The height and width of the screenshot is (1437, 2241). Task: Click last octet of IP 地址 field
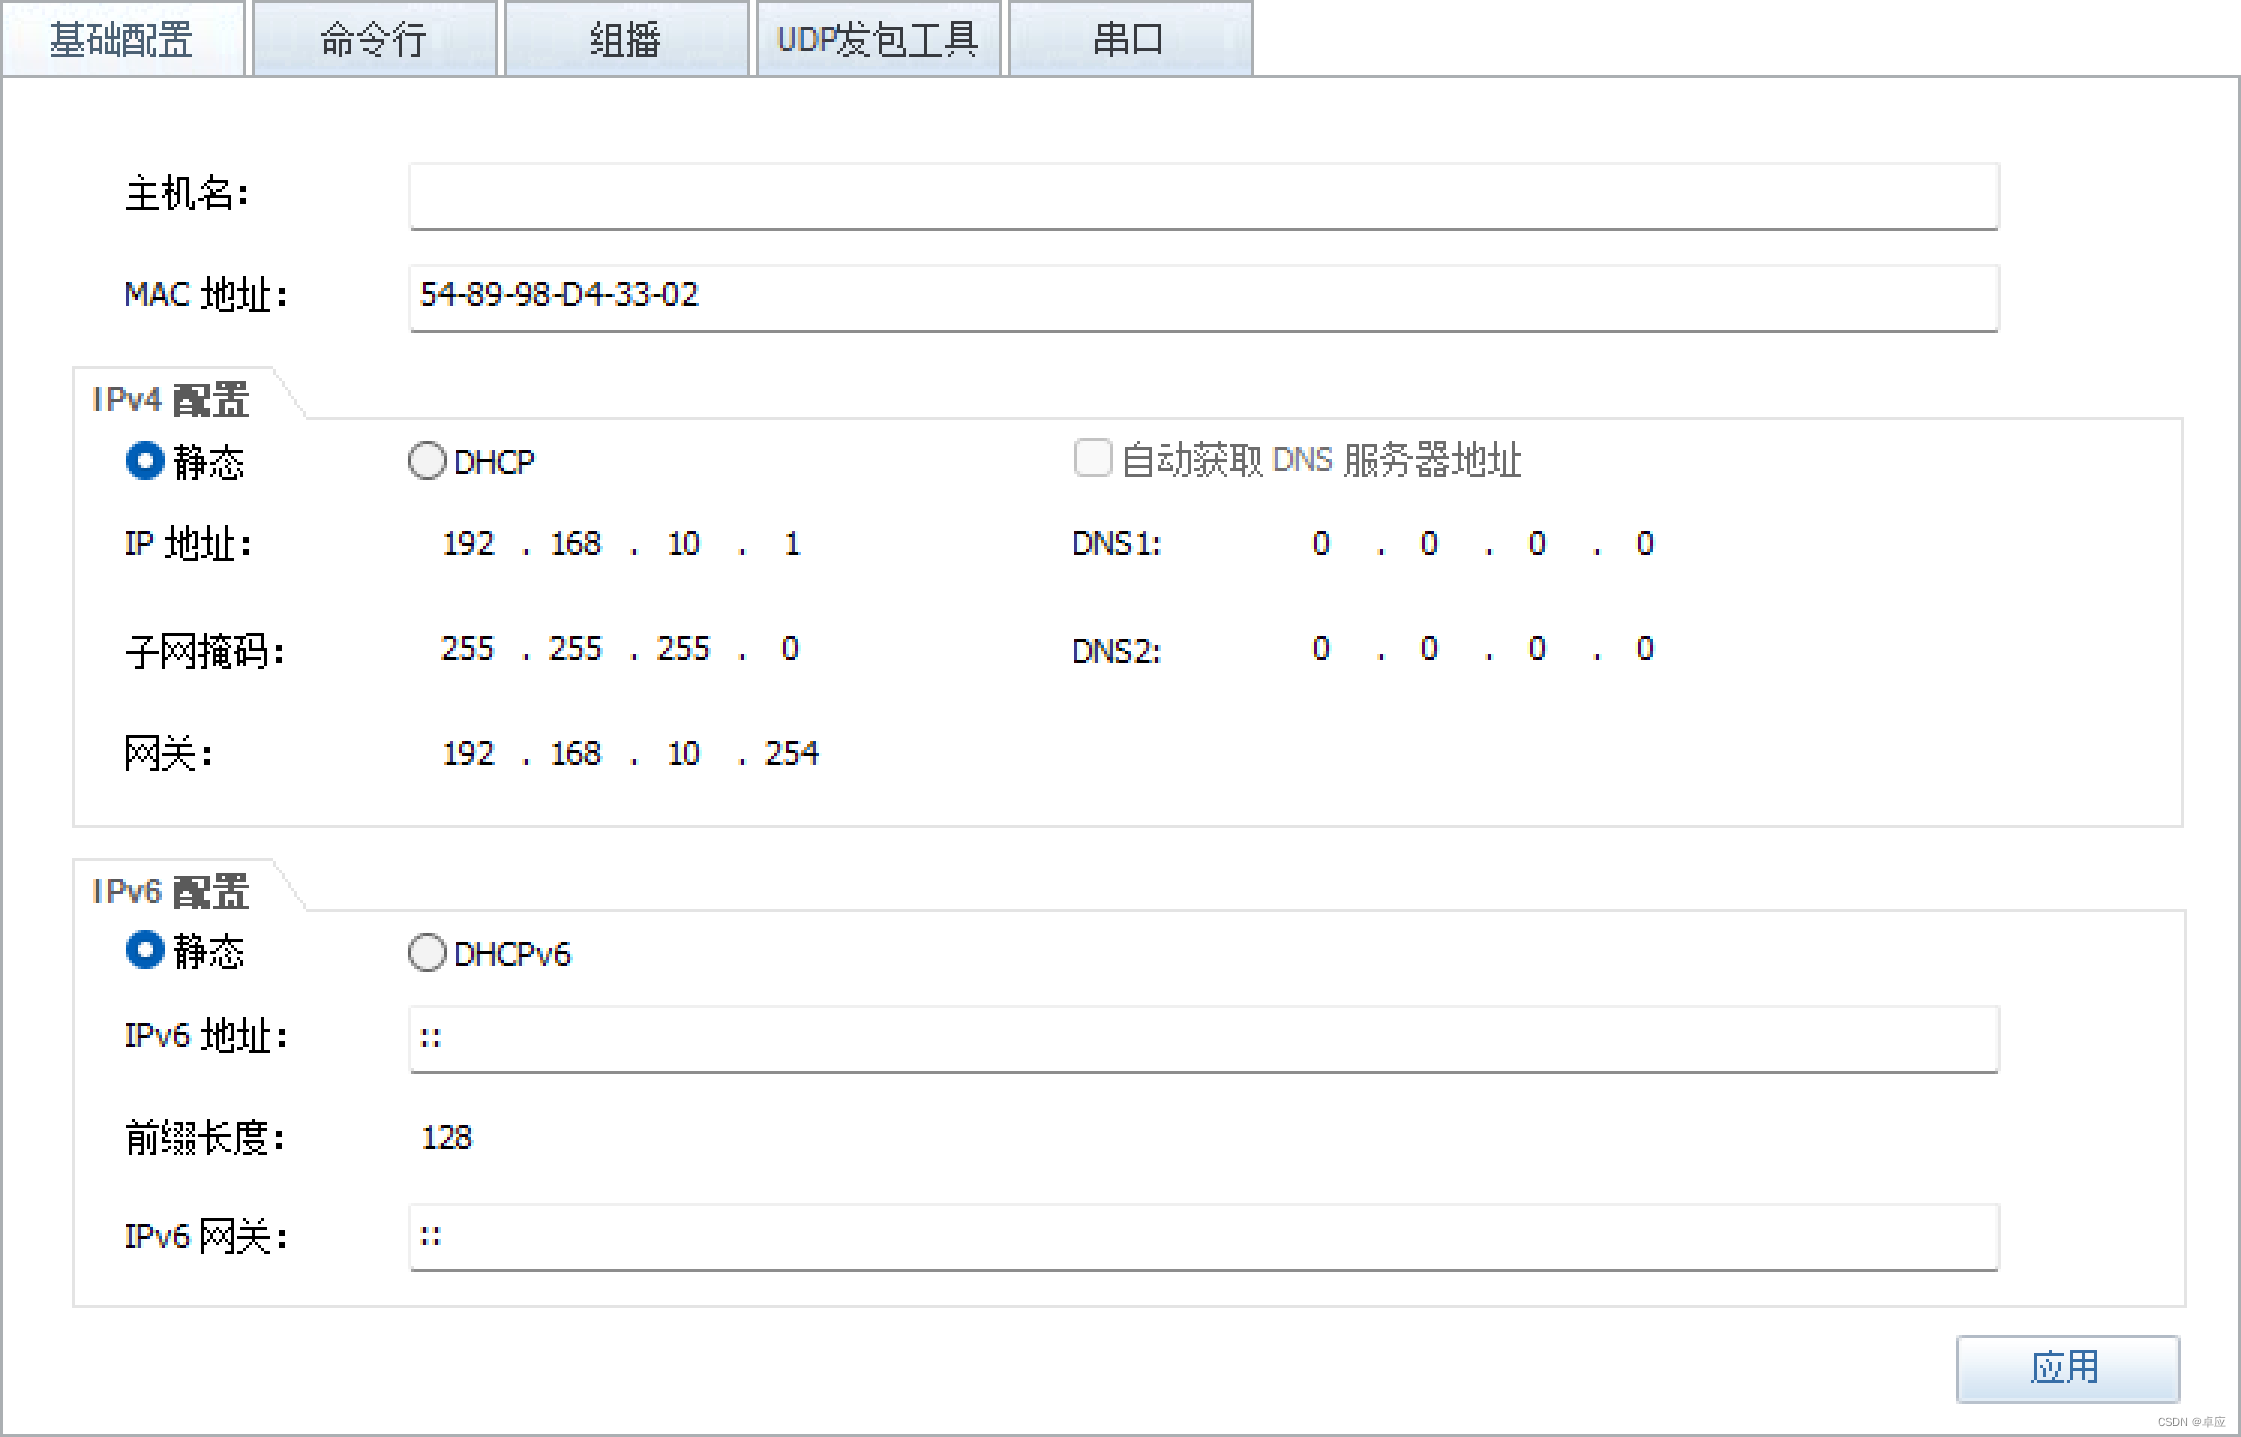tap(791, 544)
